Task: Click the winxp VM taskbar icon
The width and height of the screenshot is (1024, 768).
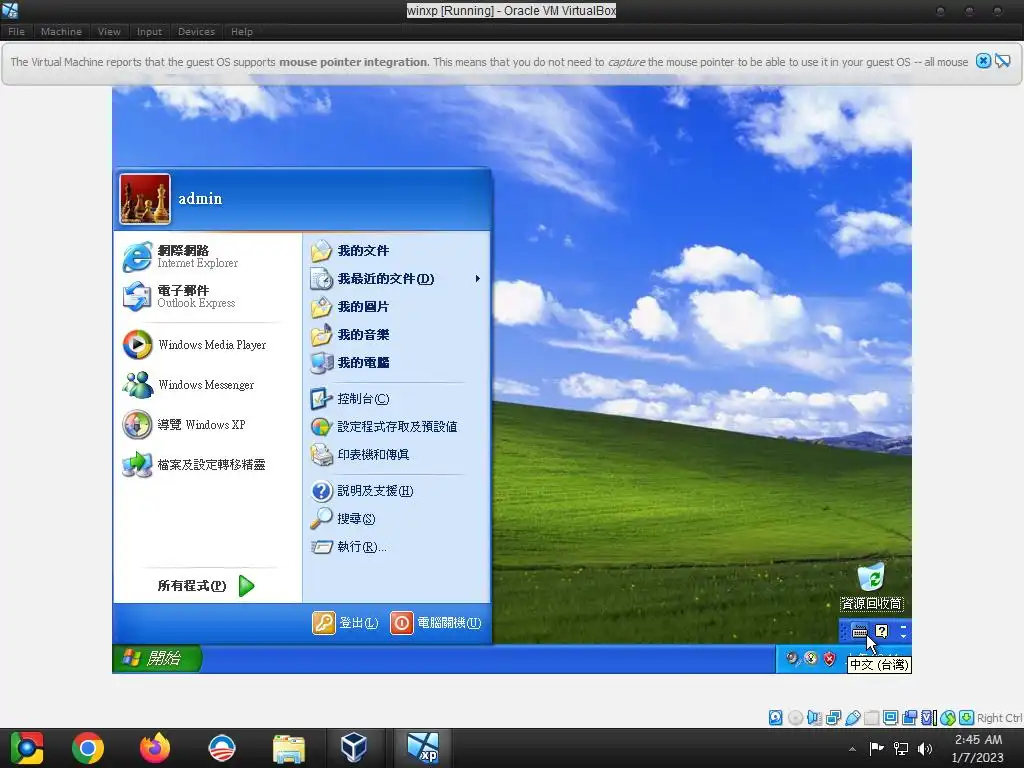Action: point(422,748)
